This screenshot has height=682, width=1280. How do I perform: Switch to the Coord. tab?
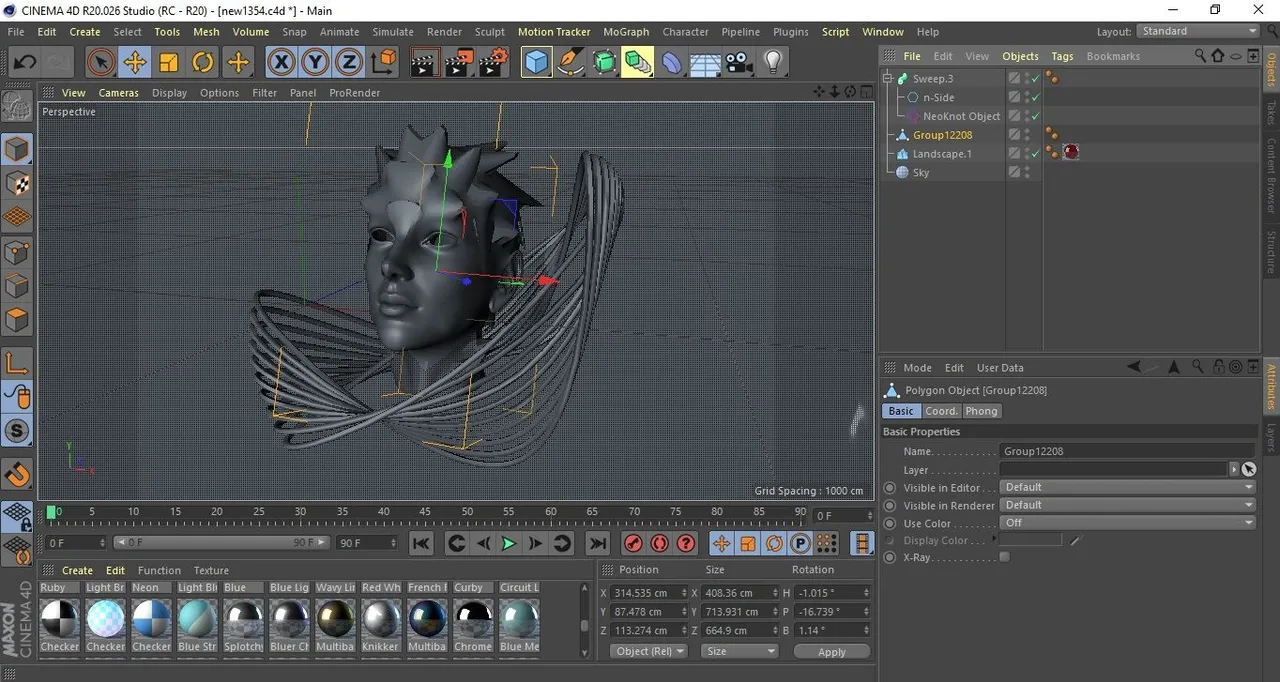click(941, 411)
